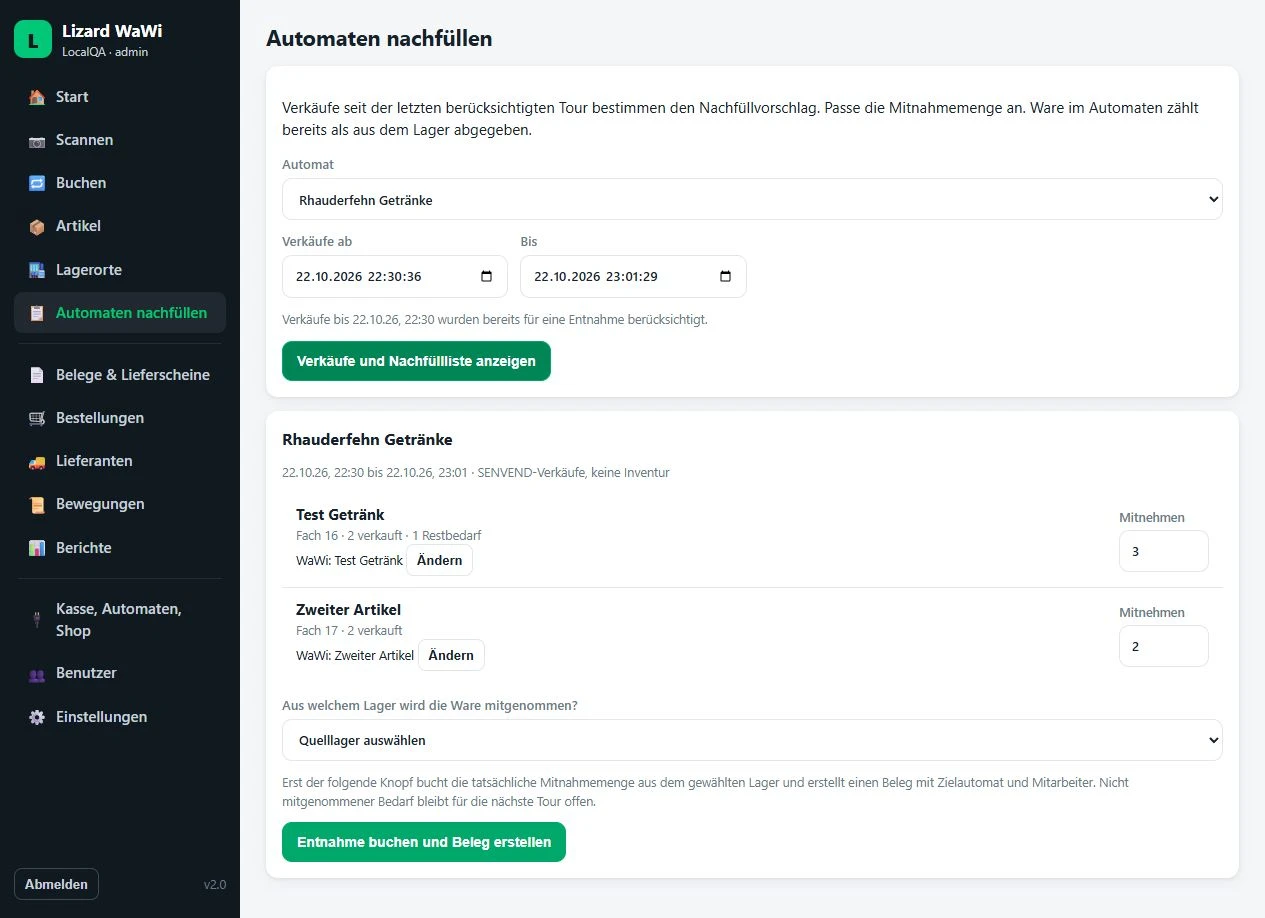Viewport: 1265px width, 918px height.
Task: Click Verkäufe und Nachfüllliste anzeigen button
Action: click(x=416, y=361)
